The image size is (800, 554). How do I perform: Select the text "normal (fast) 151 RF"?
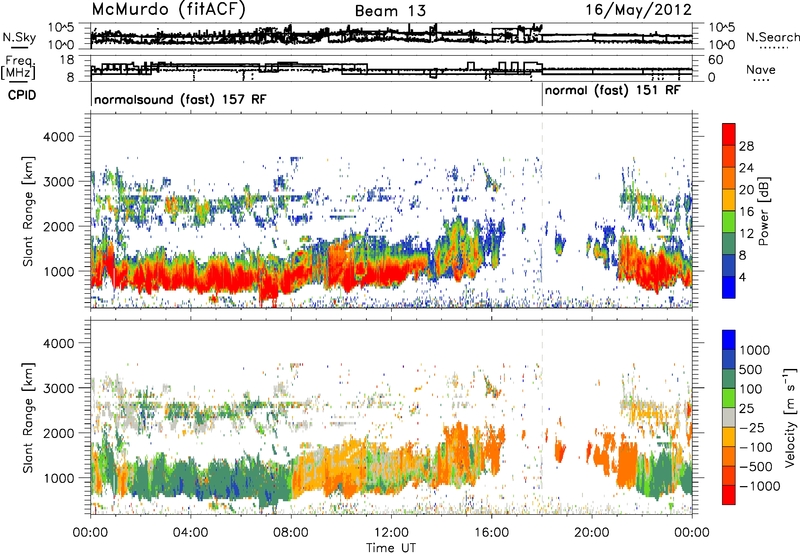click(x=612, y=91)
